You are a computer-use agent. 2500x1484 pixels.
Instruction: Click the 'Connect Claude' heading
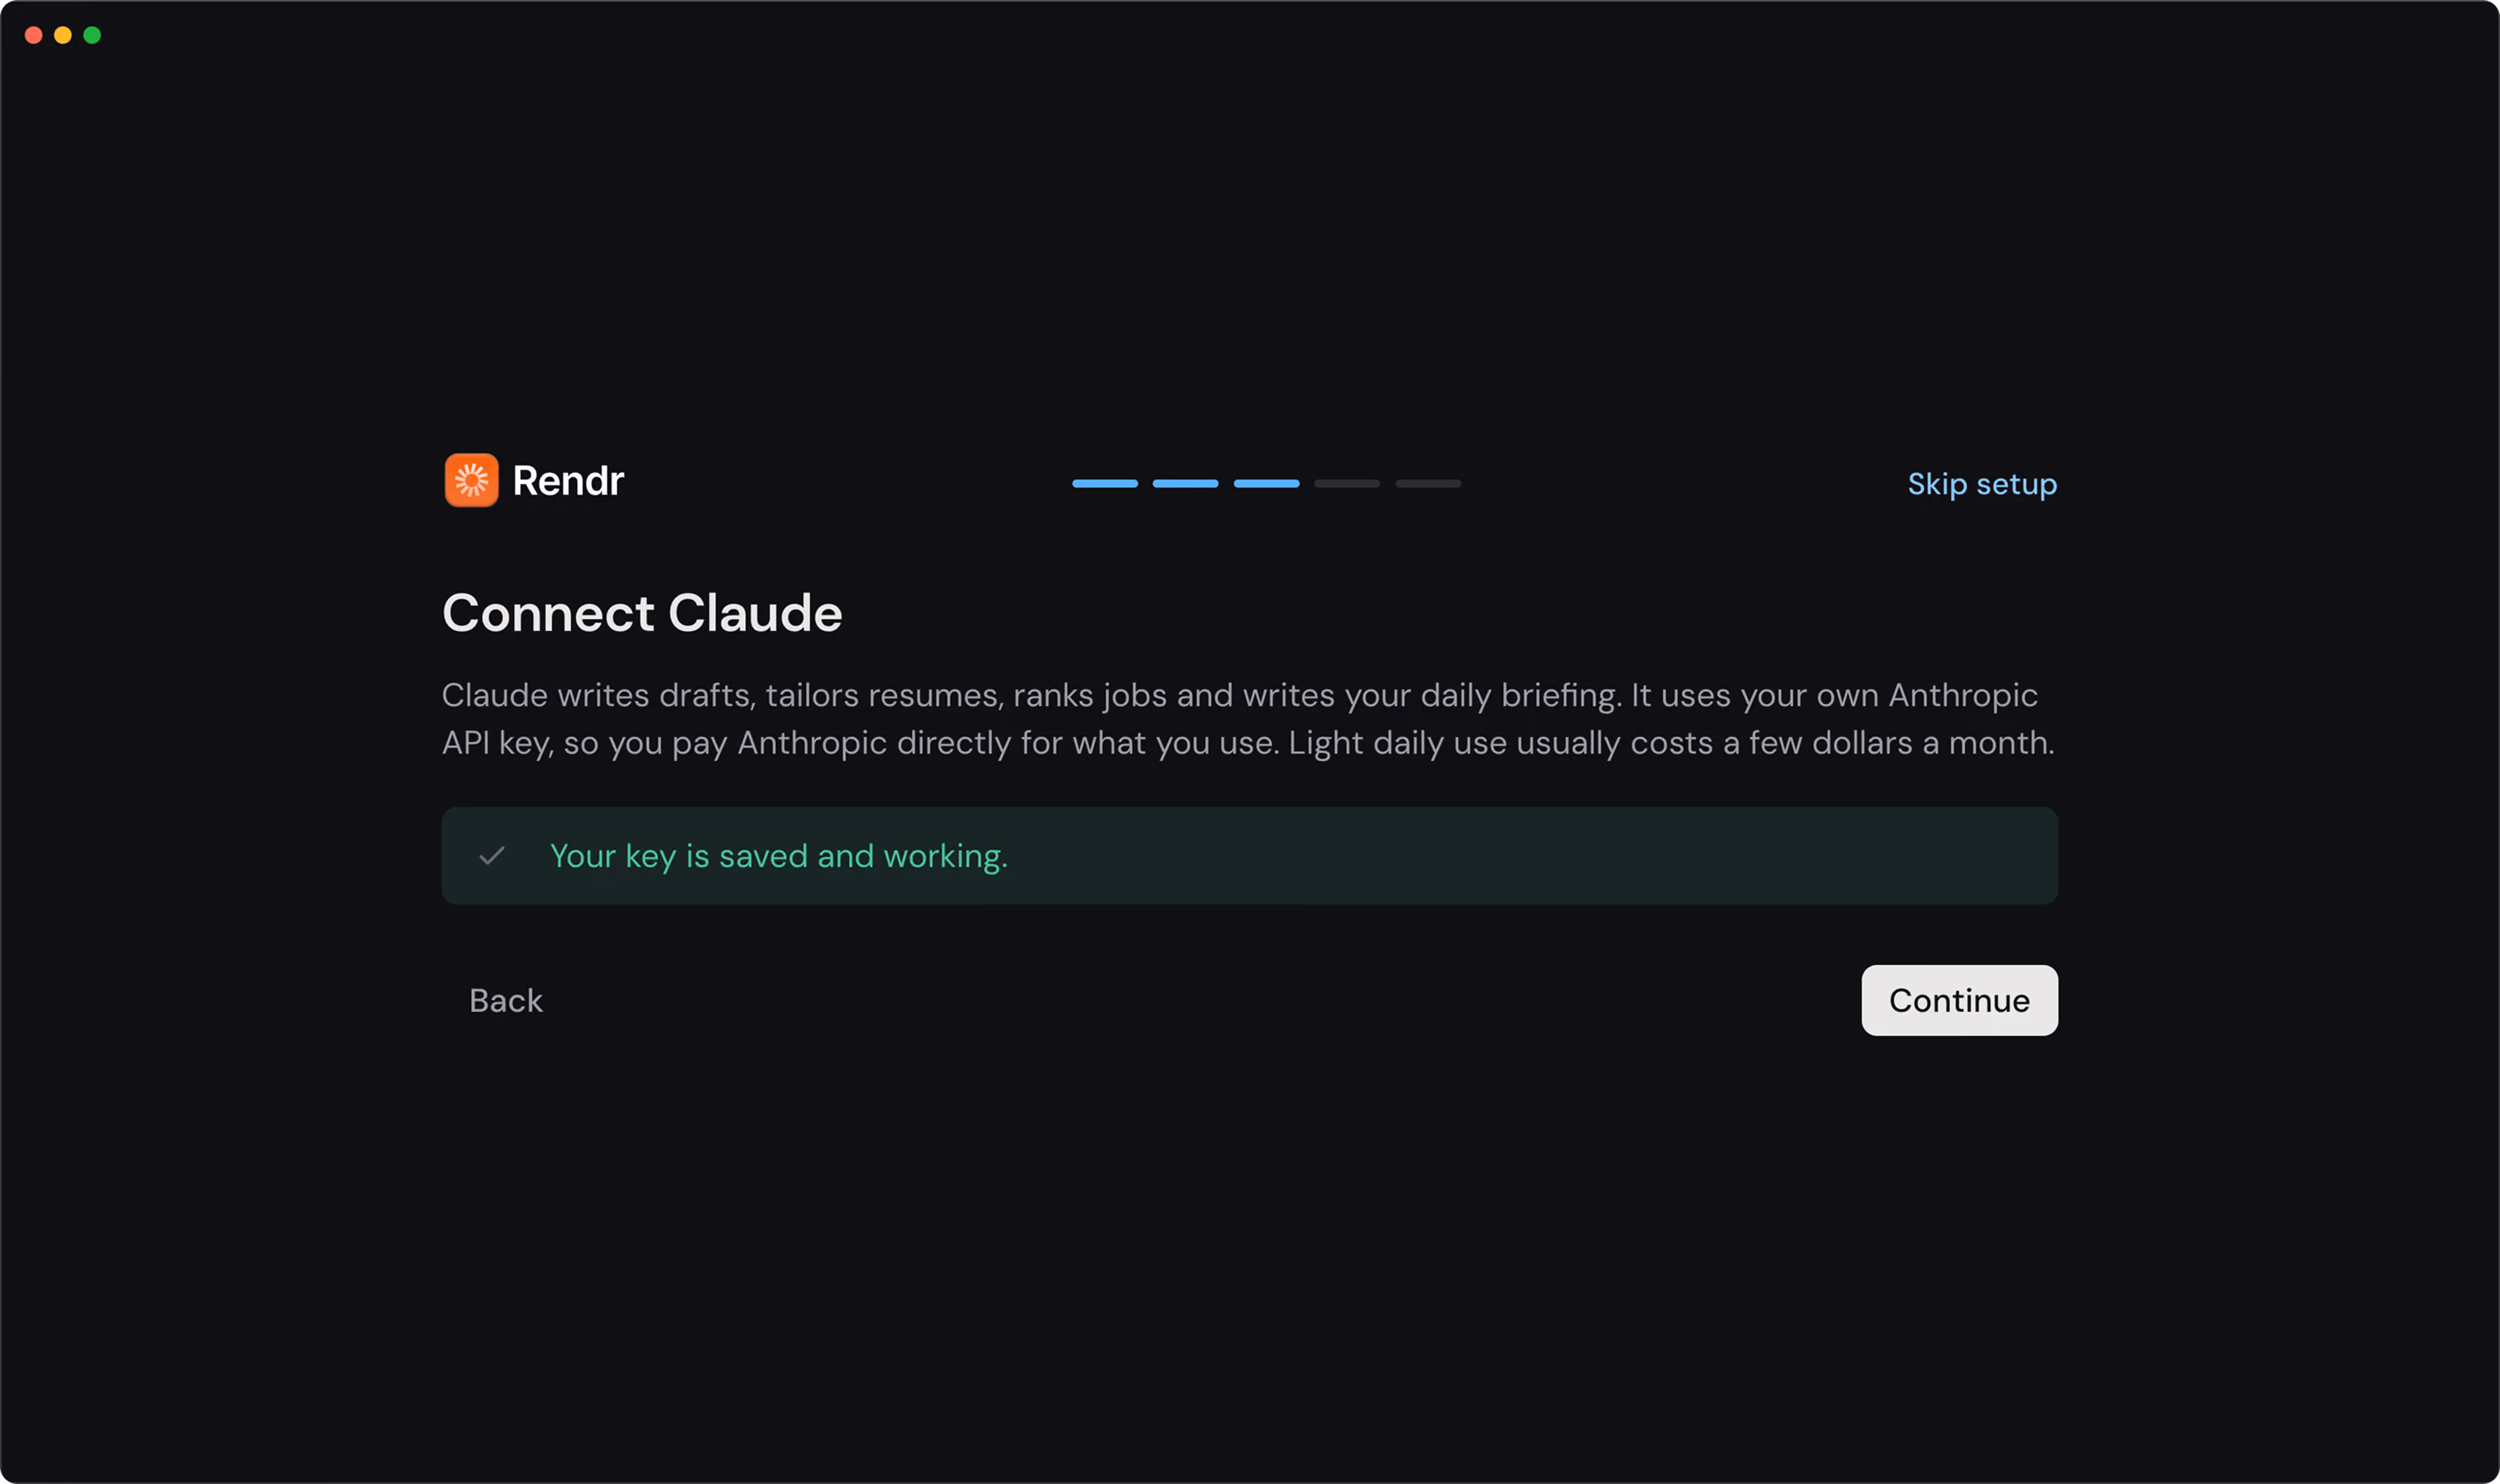[642, 613]
